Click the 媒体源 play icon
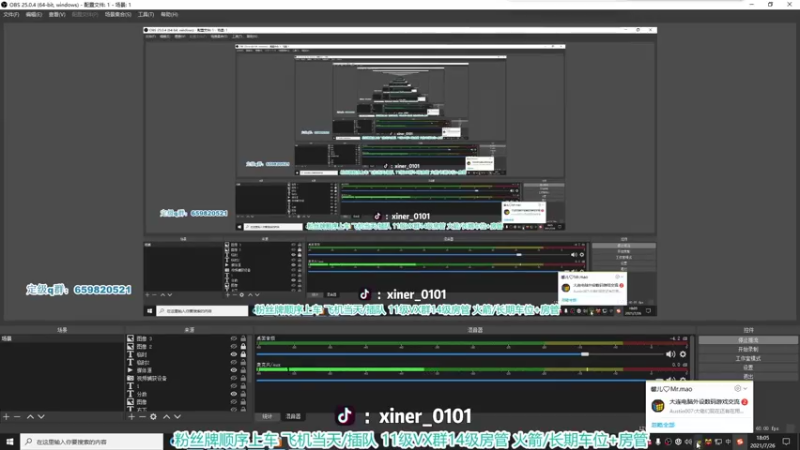Screen dimensions: 800x450 coord(131,370)
